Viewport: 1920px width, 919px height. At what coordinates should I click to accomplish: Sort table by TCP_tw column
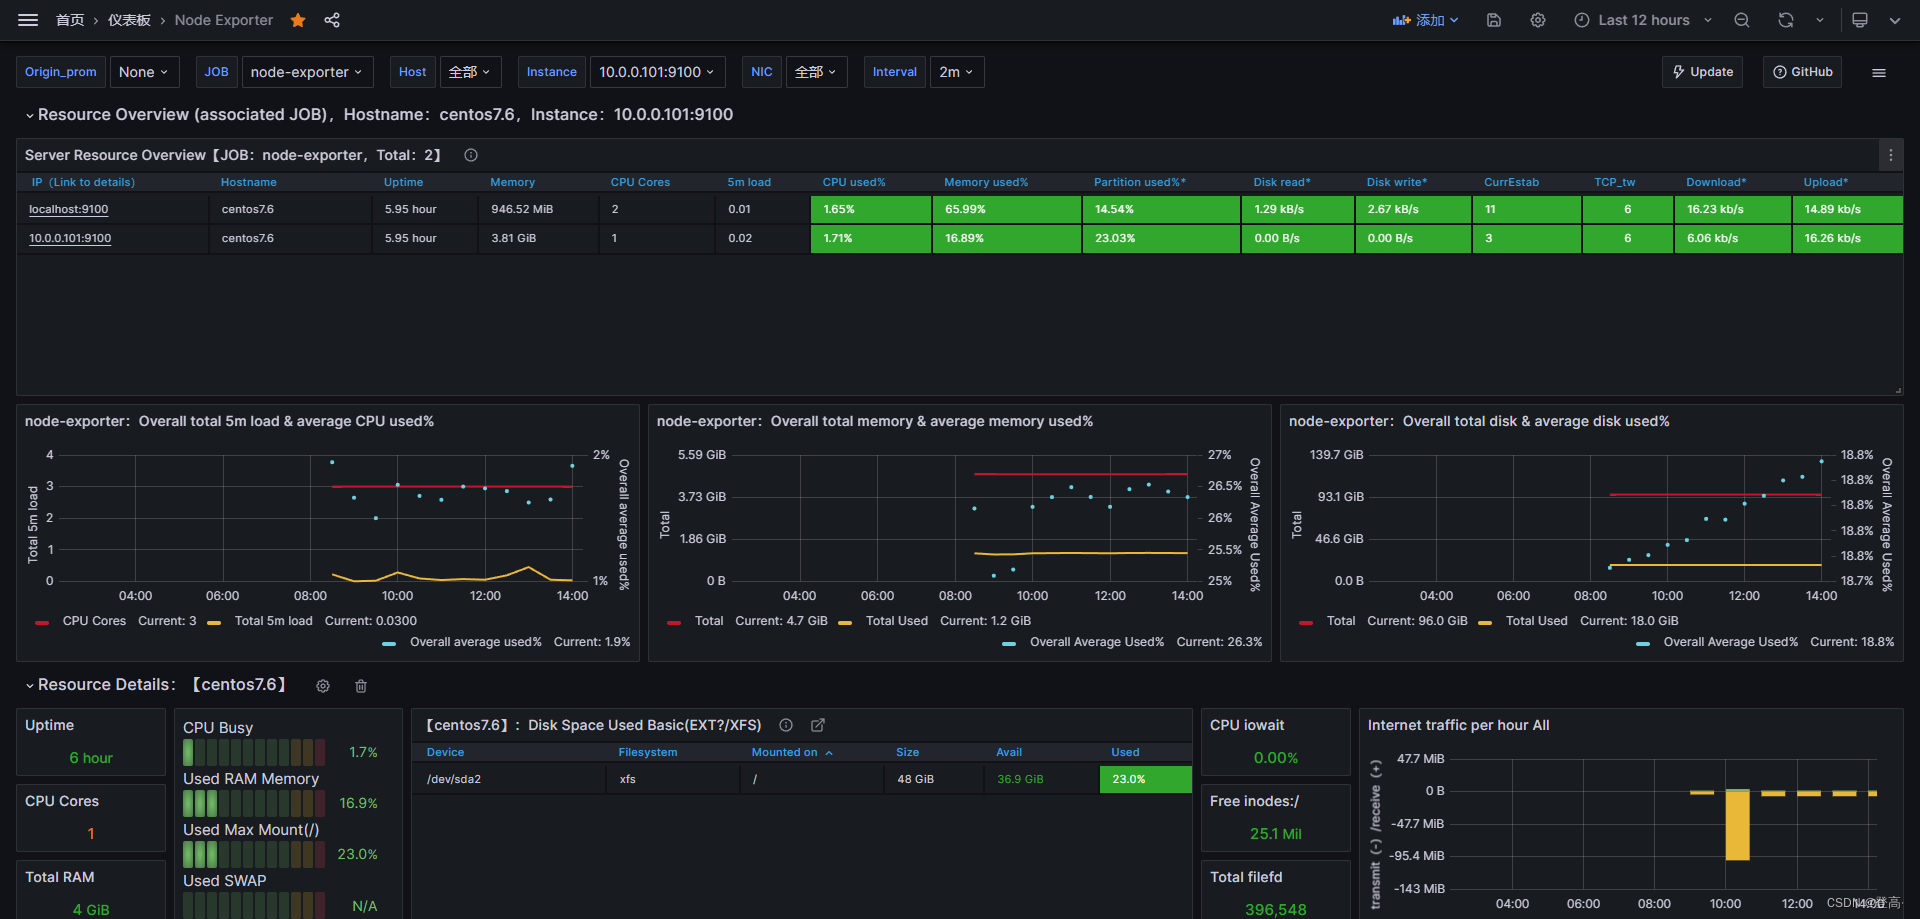coord(1615,182)
